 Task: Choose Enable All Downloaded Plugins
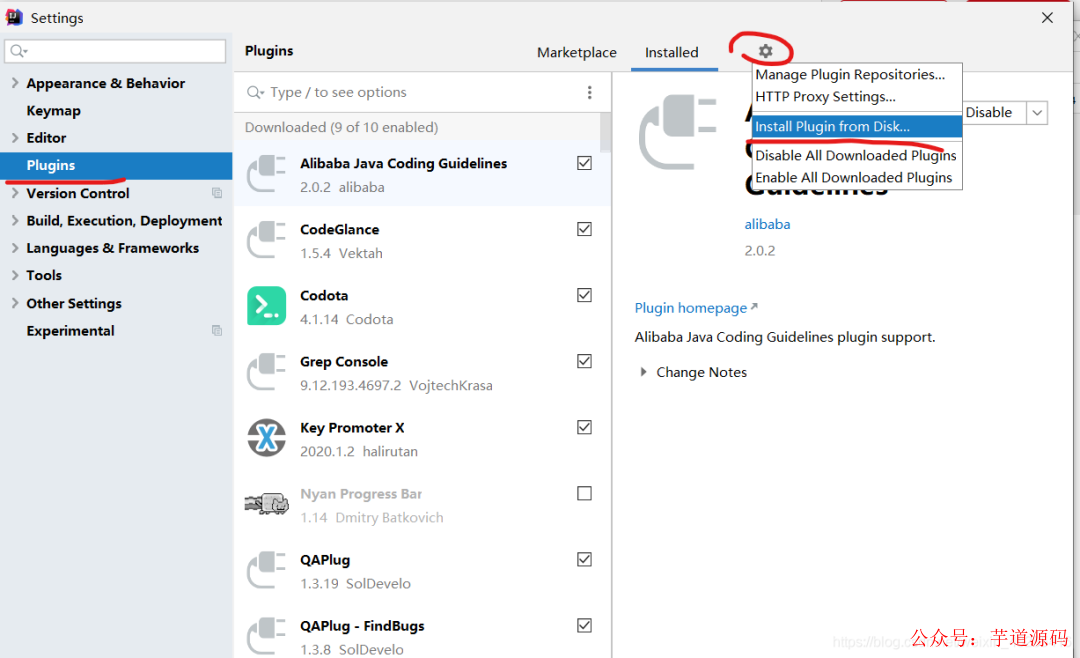coord(857,178)
